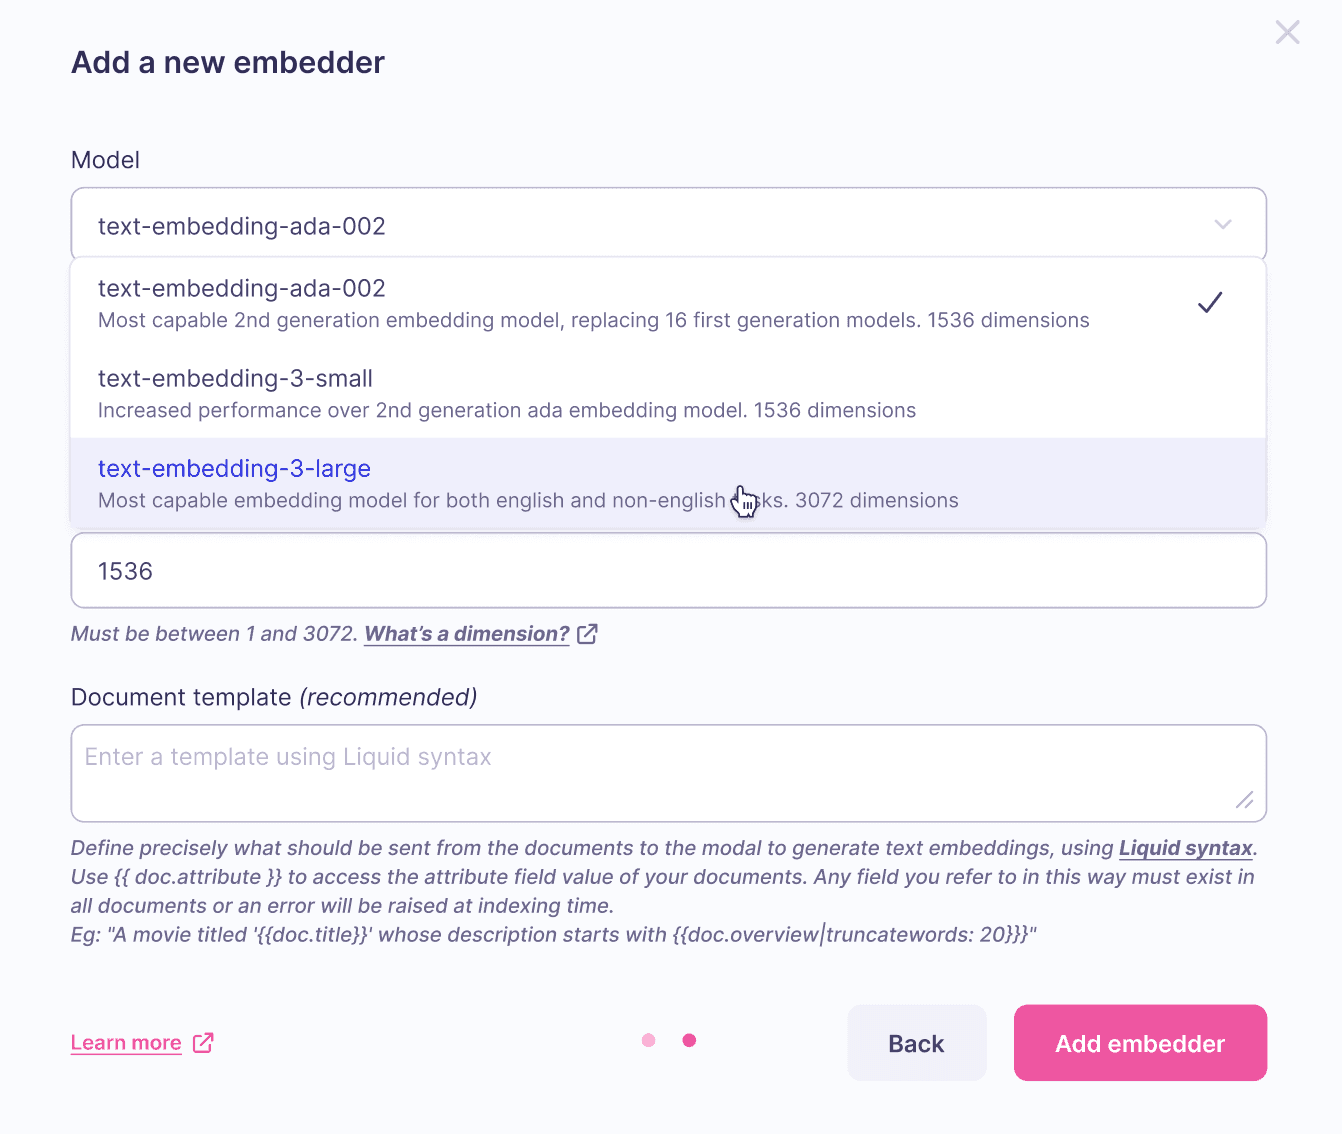Open the Learn more link
Viewport: 1342px width, 1134px height.
pos(126,1043)
